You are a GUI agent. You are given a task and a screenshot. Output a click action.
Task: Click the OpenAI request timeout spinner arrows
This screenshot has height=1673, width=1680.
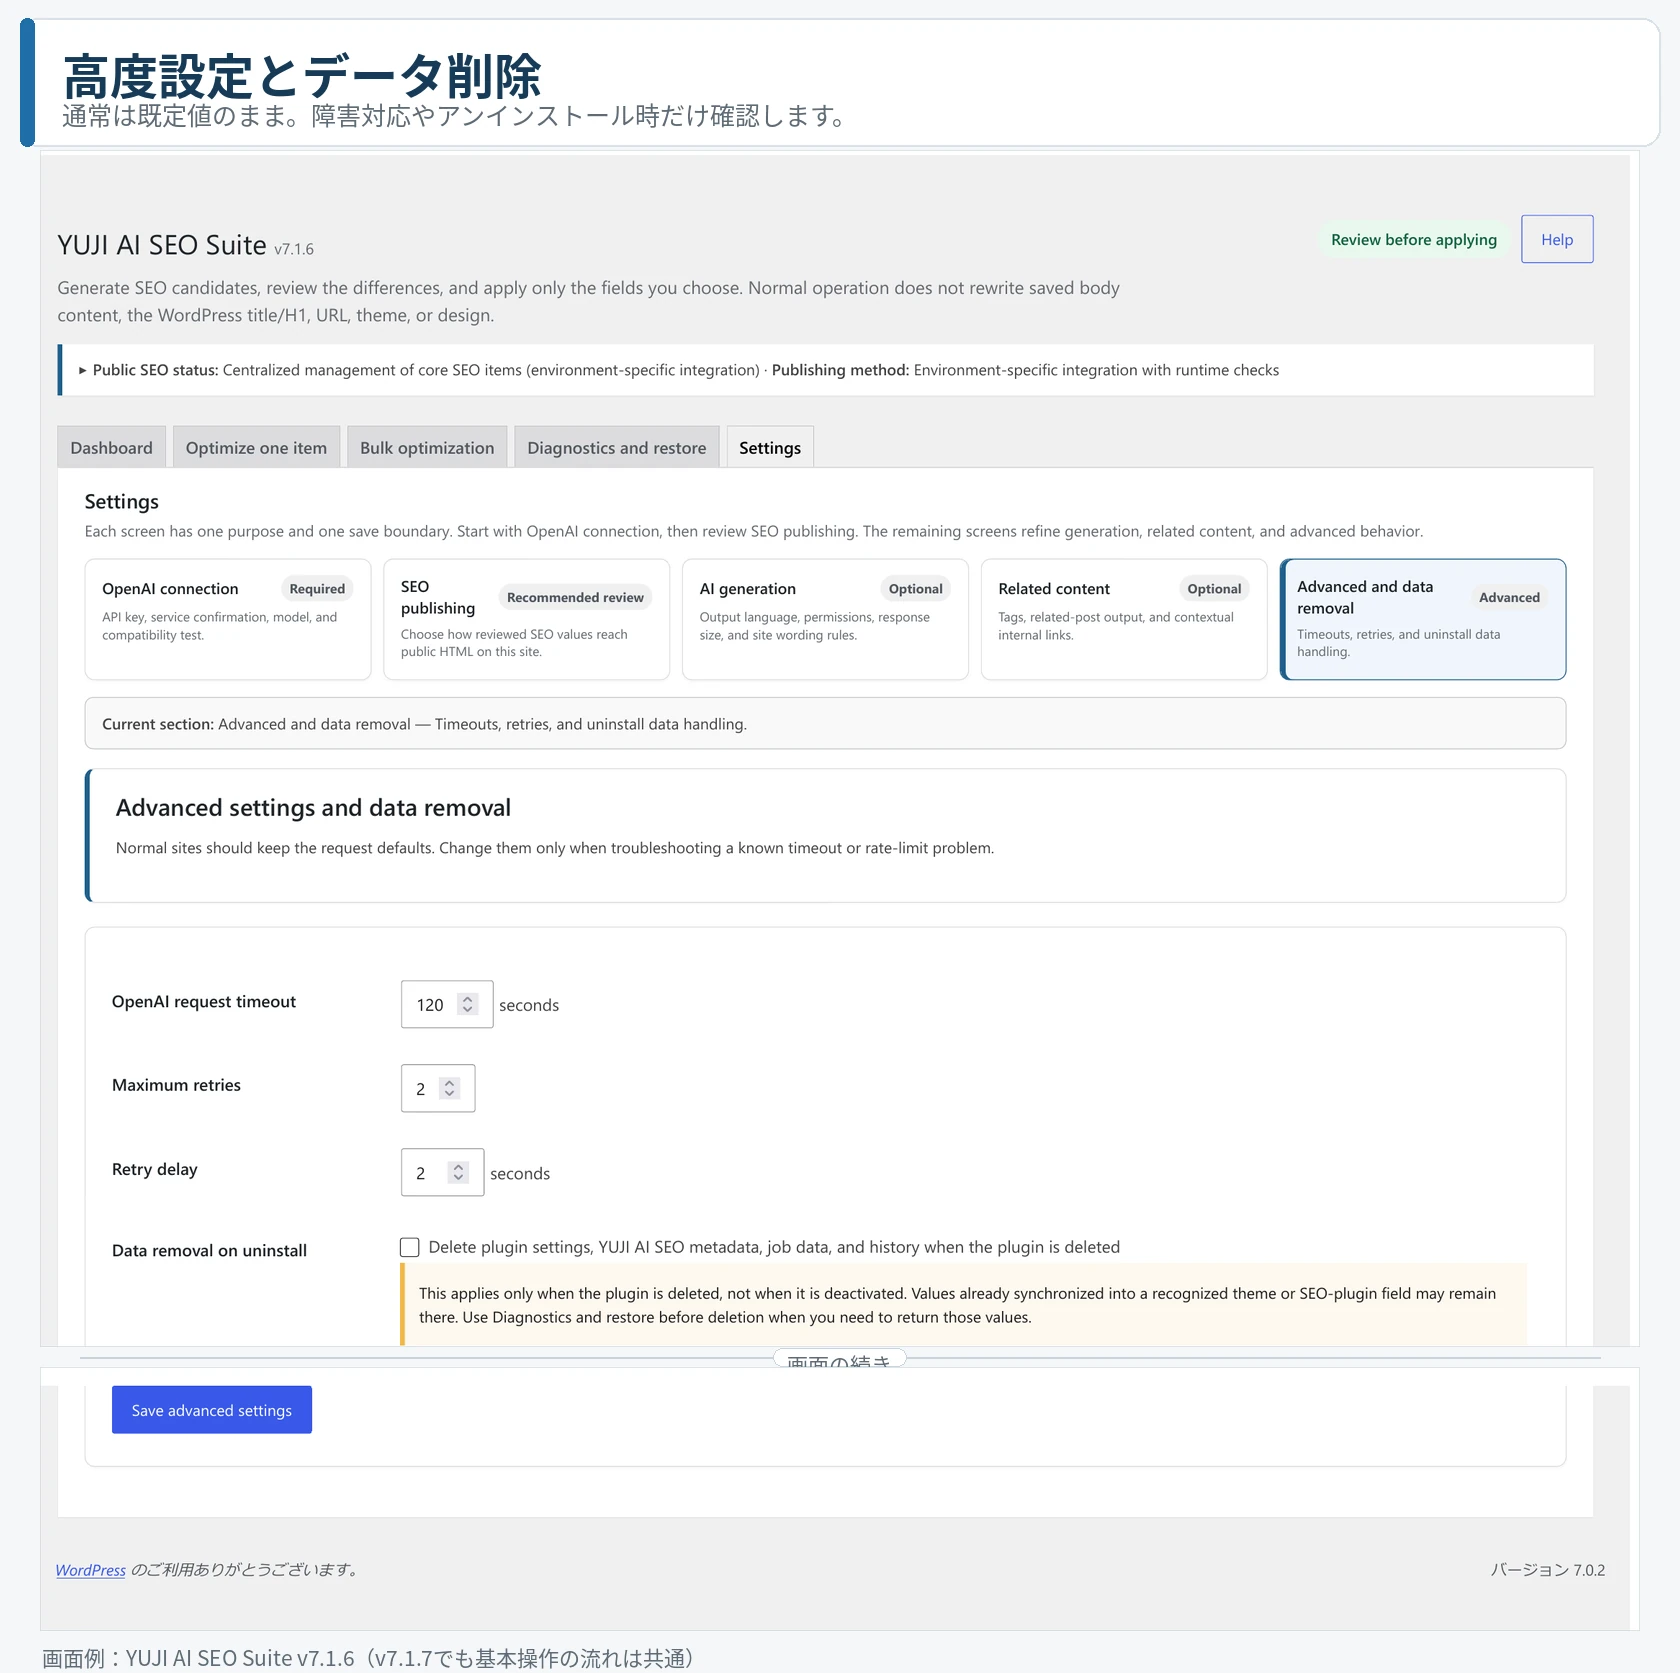(x=467, y=1004)
